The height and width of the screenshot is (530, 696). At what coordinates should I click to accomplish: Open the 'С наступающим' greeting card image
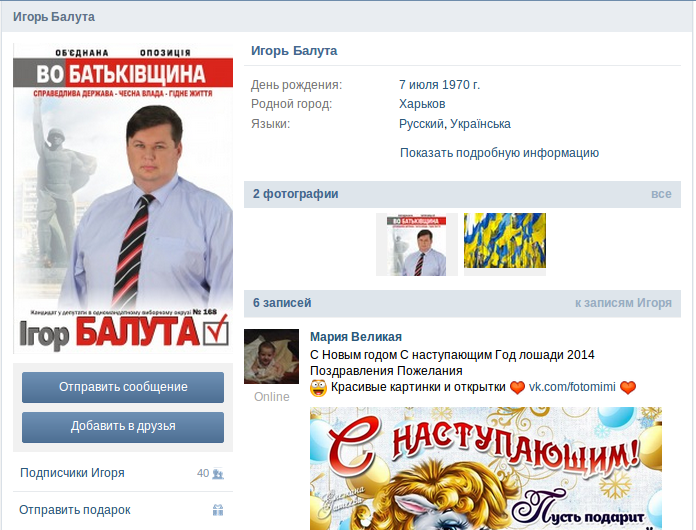click(486, 468)
